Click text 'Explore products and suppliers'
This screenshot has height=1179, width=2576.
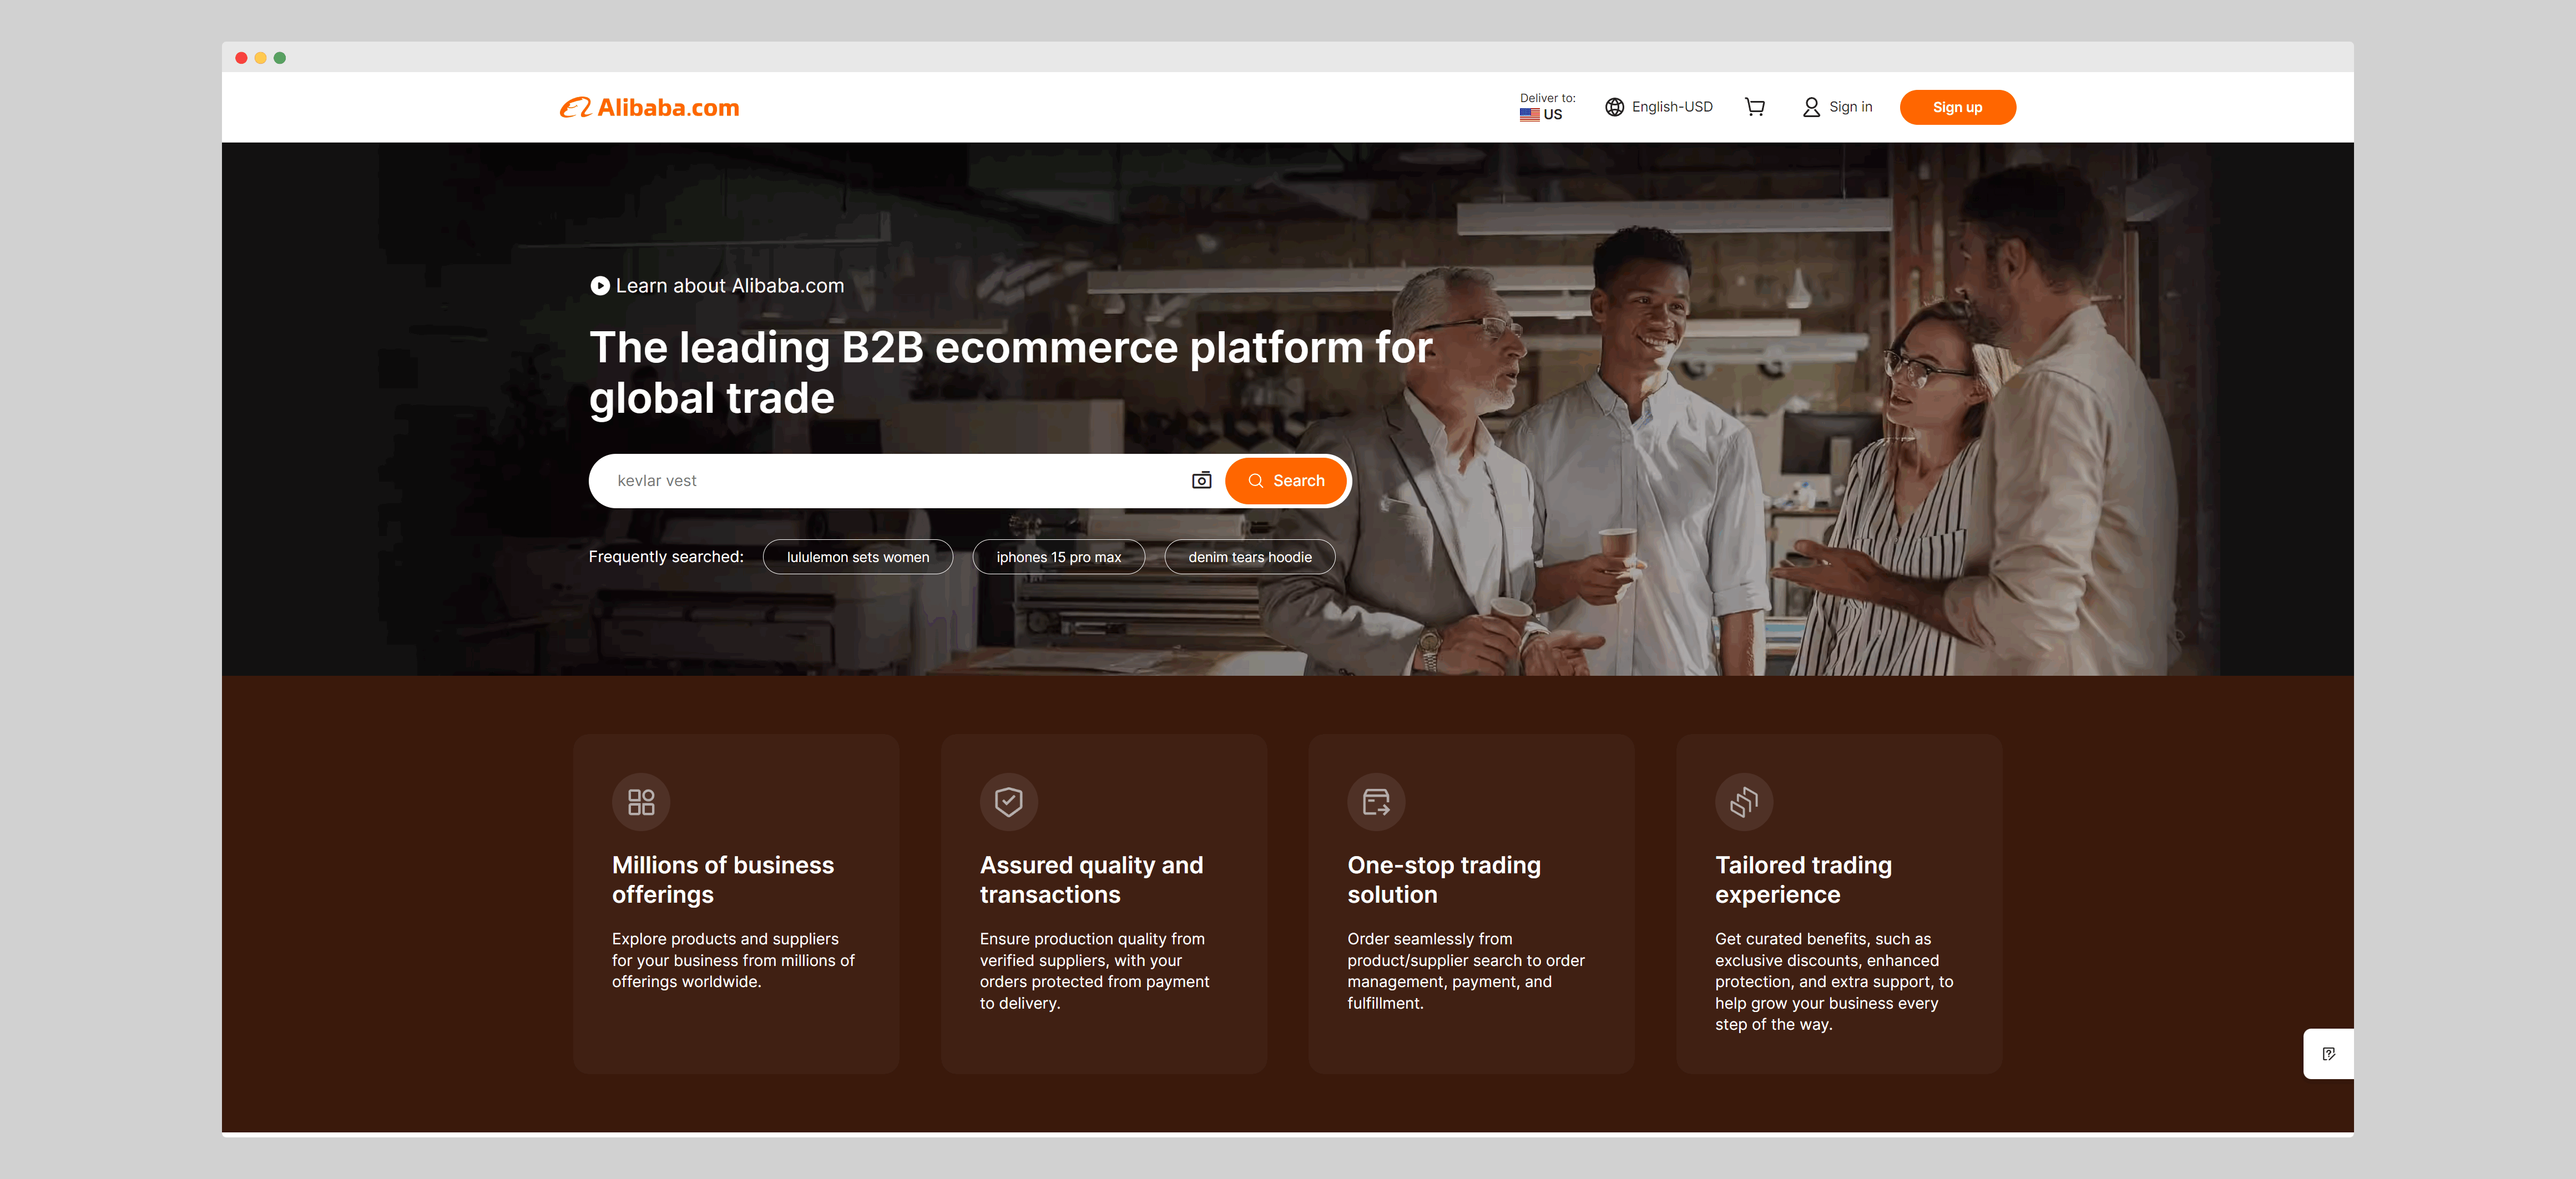(725, 939)
